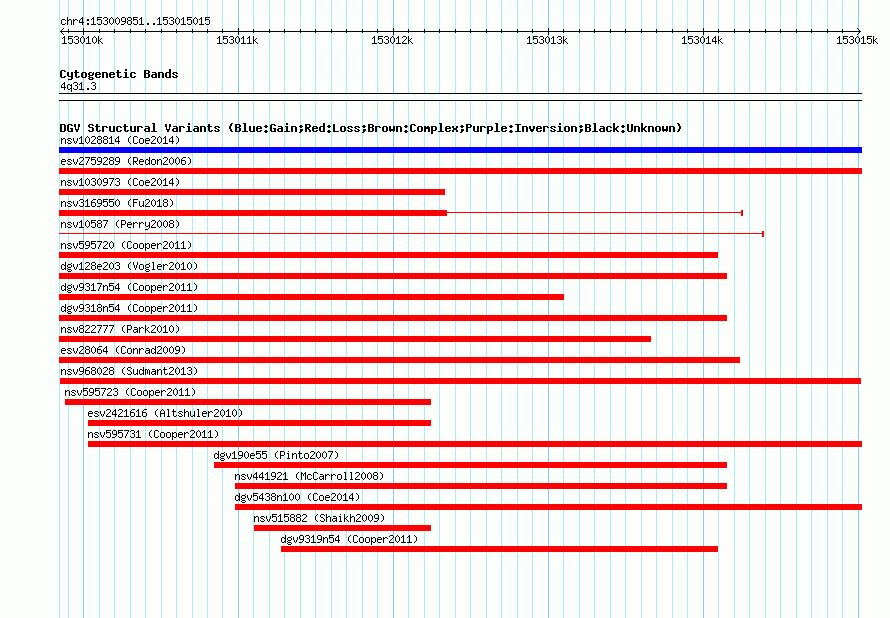Open dgv9318n54 (Cooper2011) label
Screen dimensions: 890x618
129,308
